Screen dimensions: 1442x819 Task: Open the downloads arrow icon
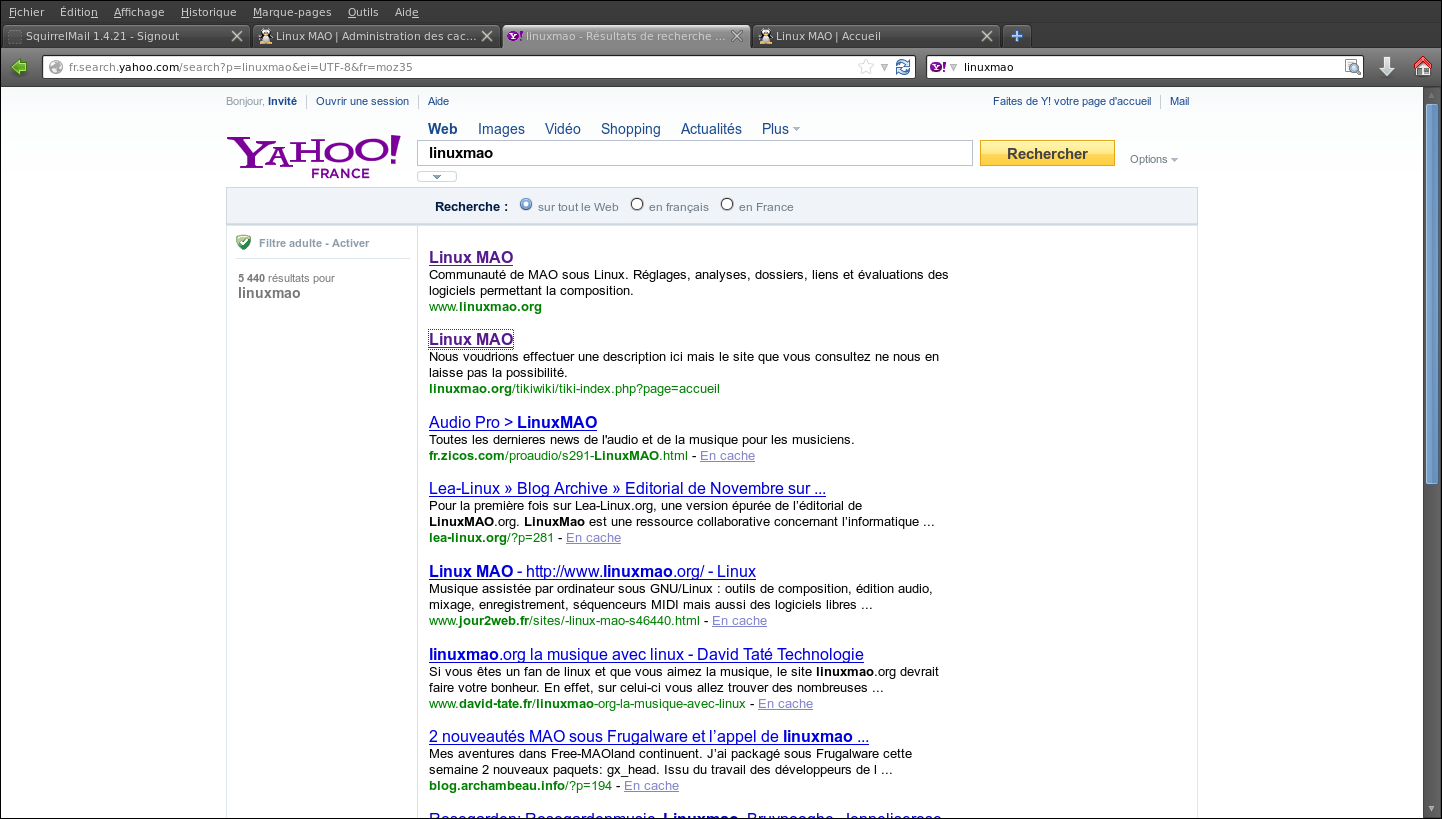[1387, 67]
